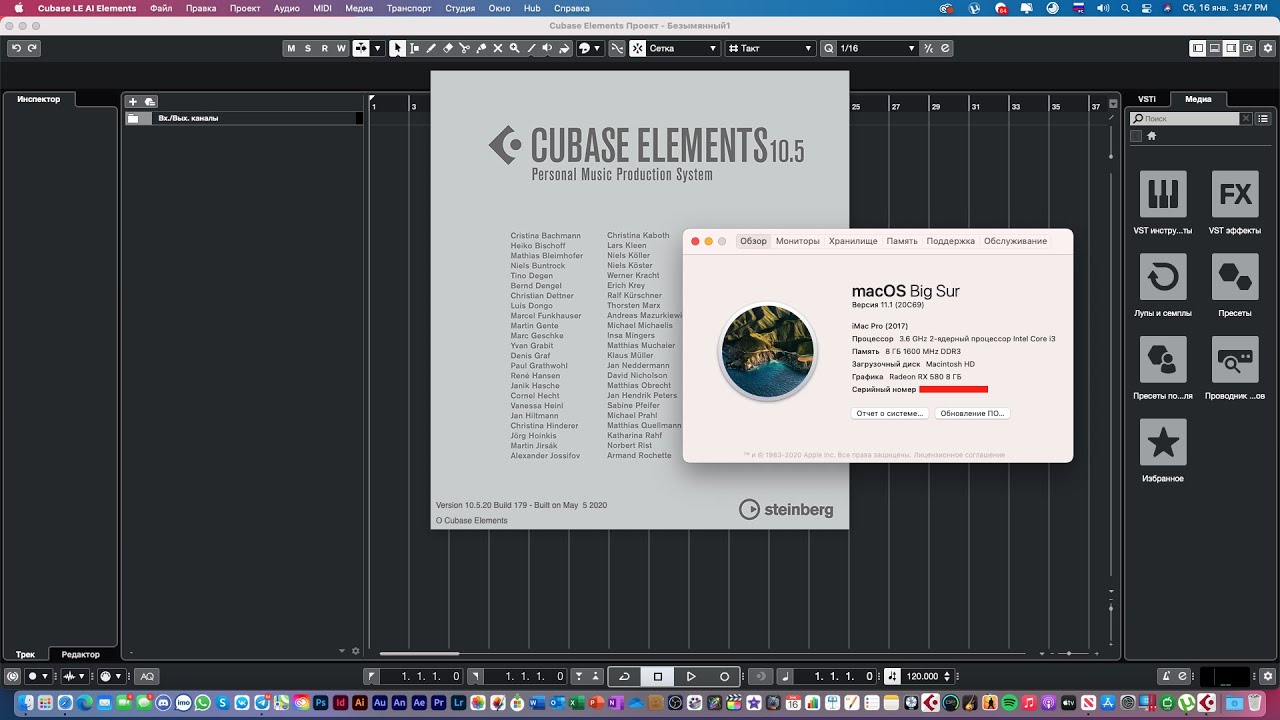1280x720 pixels.
Task: Toggle global Mute M button
Action: pos(291,48)
